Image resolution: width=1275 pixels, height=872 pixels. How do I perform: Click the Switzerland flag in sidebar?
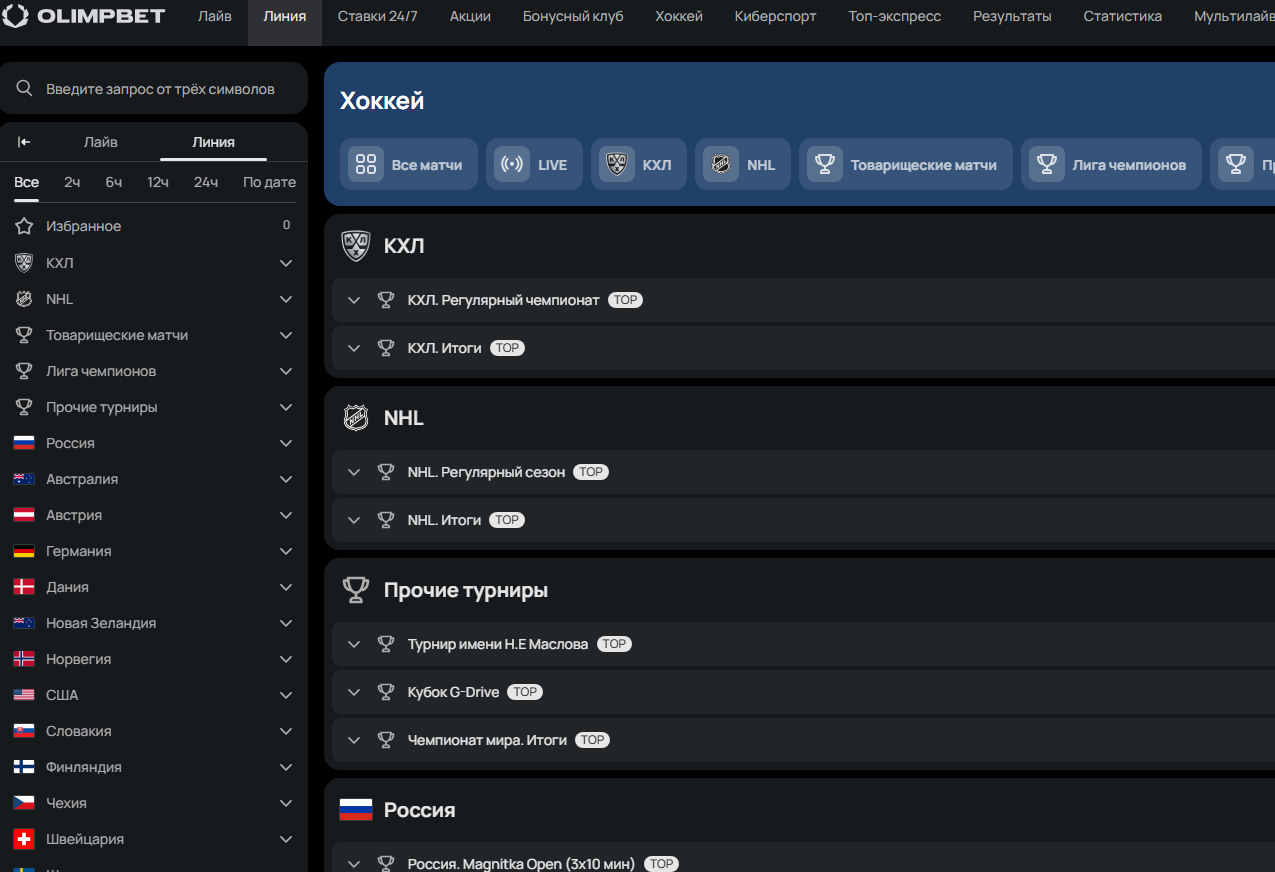(x=24, y=839)
